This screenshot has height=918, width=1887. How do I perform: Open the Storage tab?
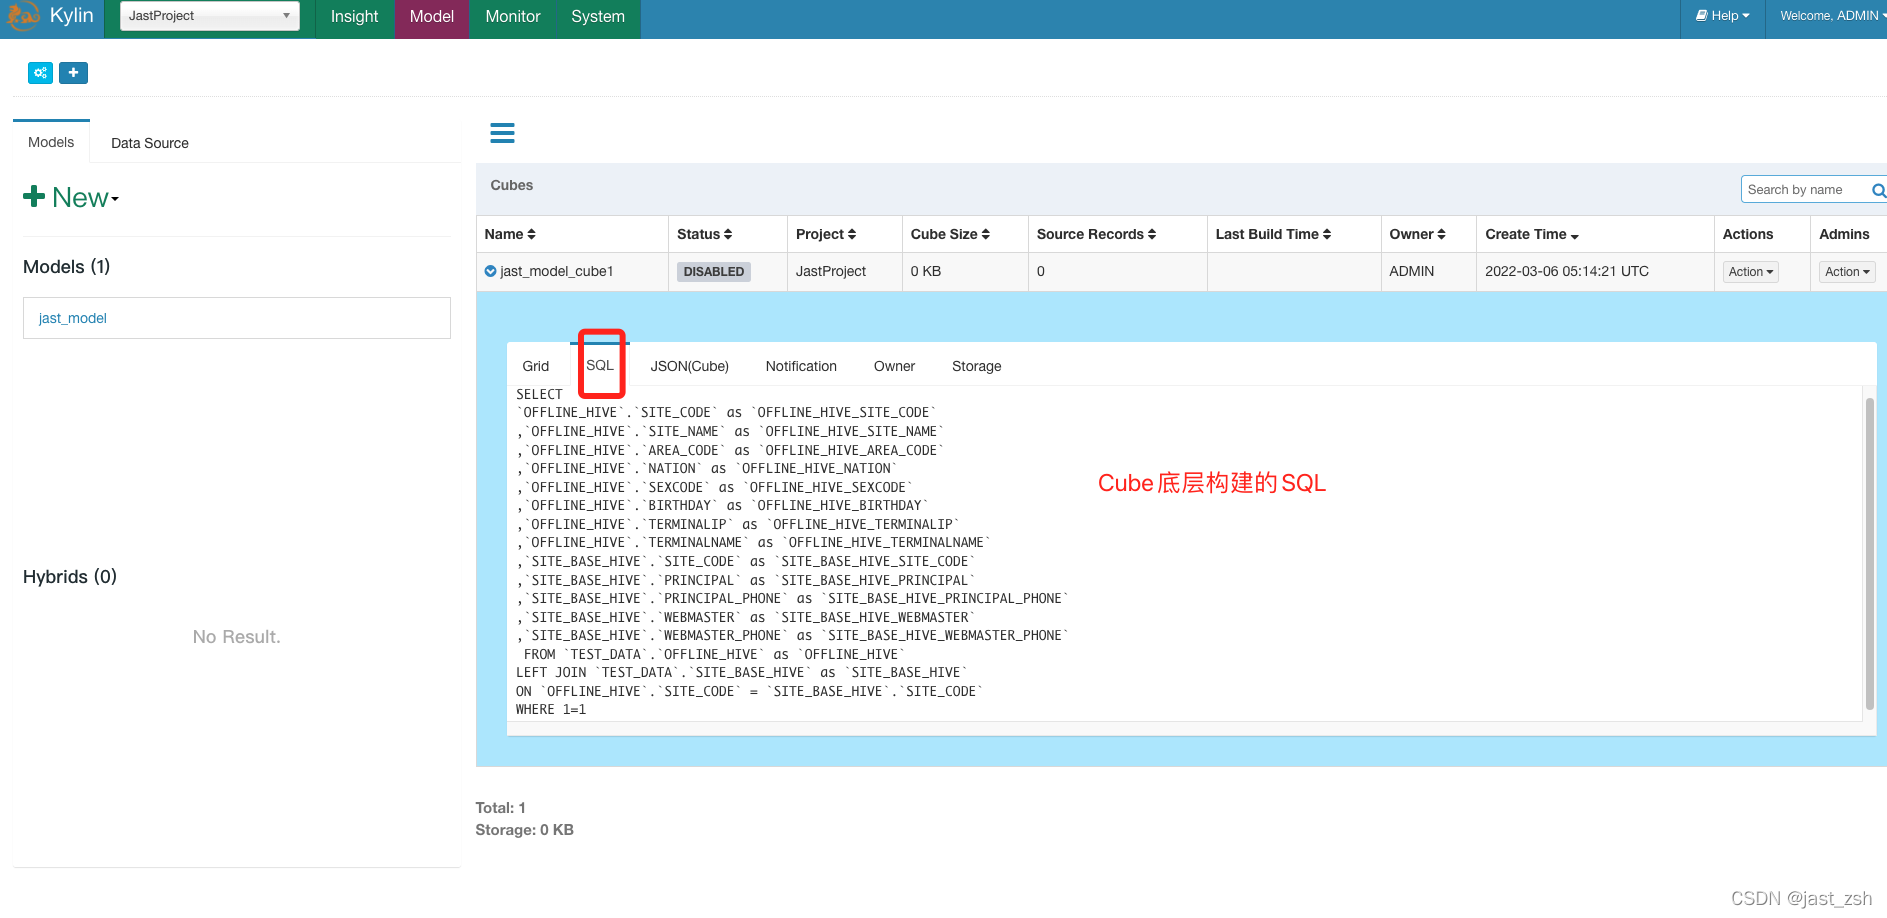pyautogui.click(x=977, y=366)
